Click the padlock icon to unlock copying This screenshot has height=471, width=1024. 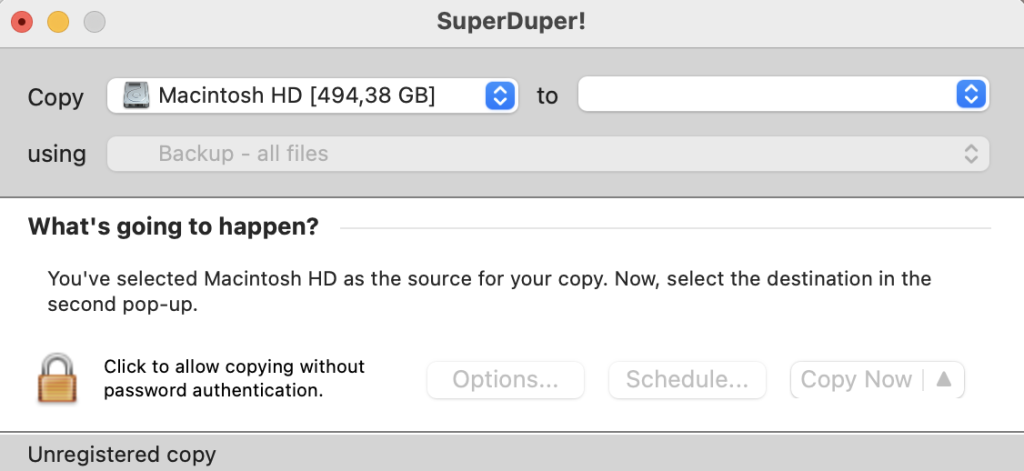(57, 378)
